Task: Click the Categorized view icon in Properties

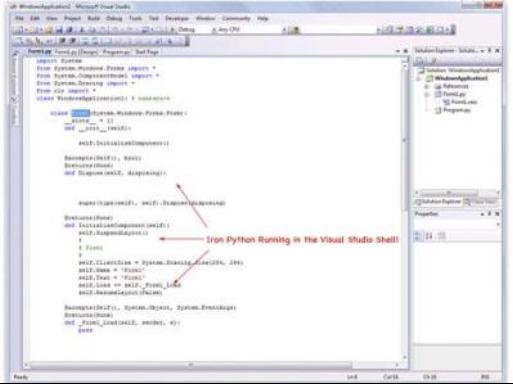Action: tap(417, 236)
